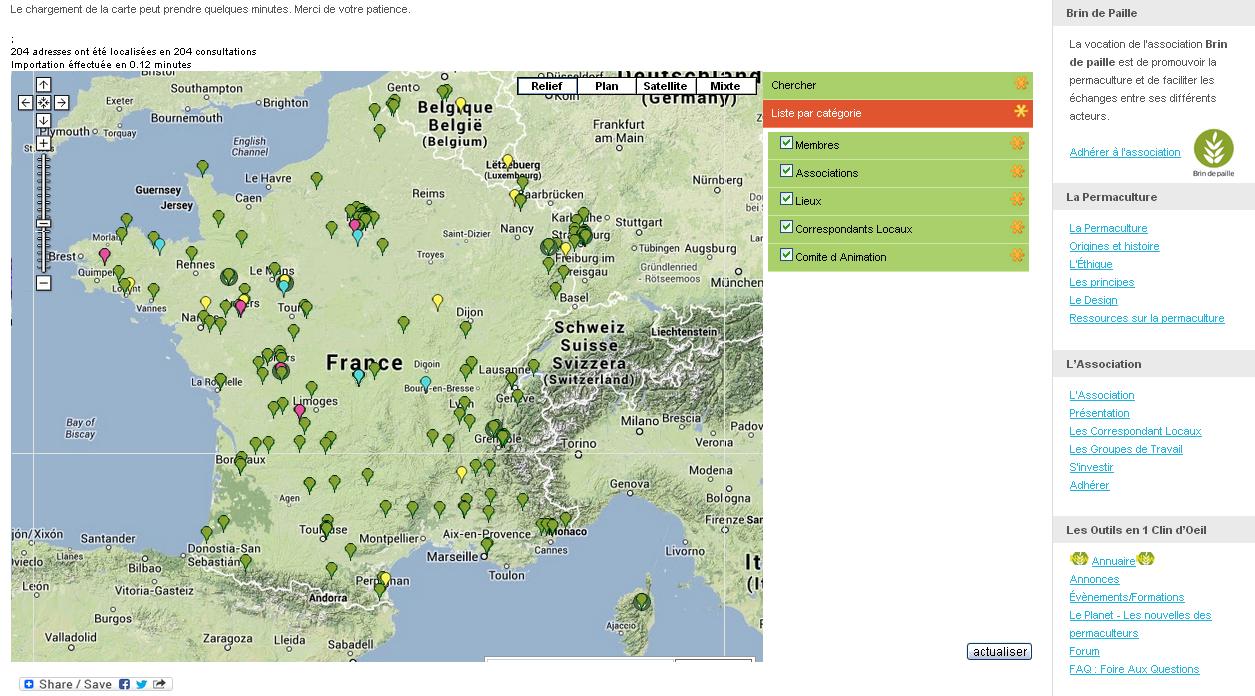This screenshot has width=1255, height=696.
Task: Expand the Lieux category star icon
Action: [1017, 200]
